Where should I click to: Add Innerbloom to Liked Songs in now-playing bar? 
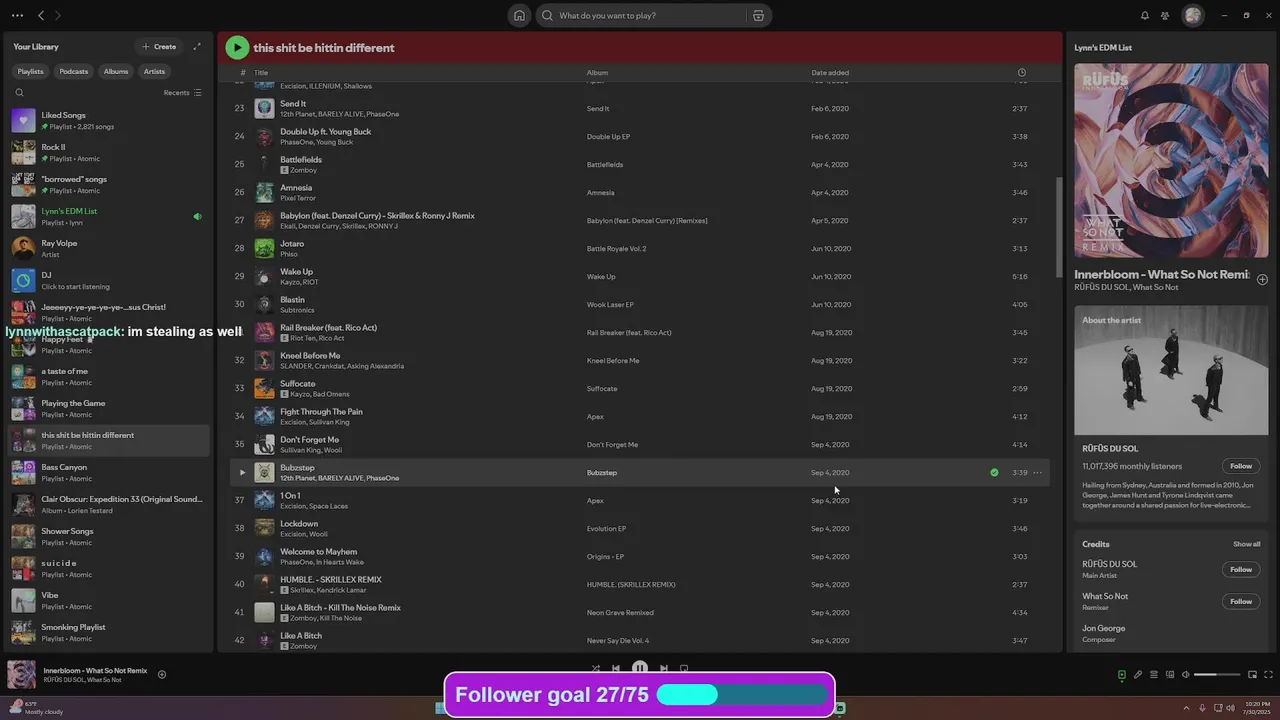162,674
